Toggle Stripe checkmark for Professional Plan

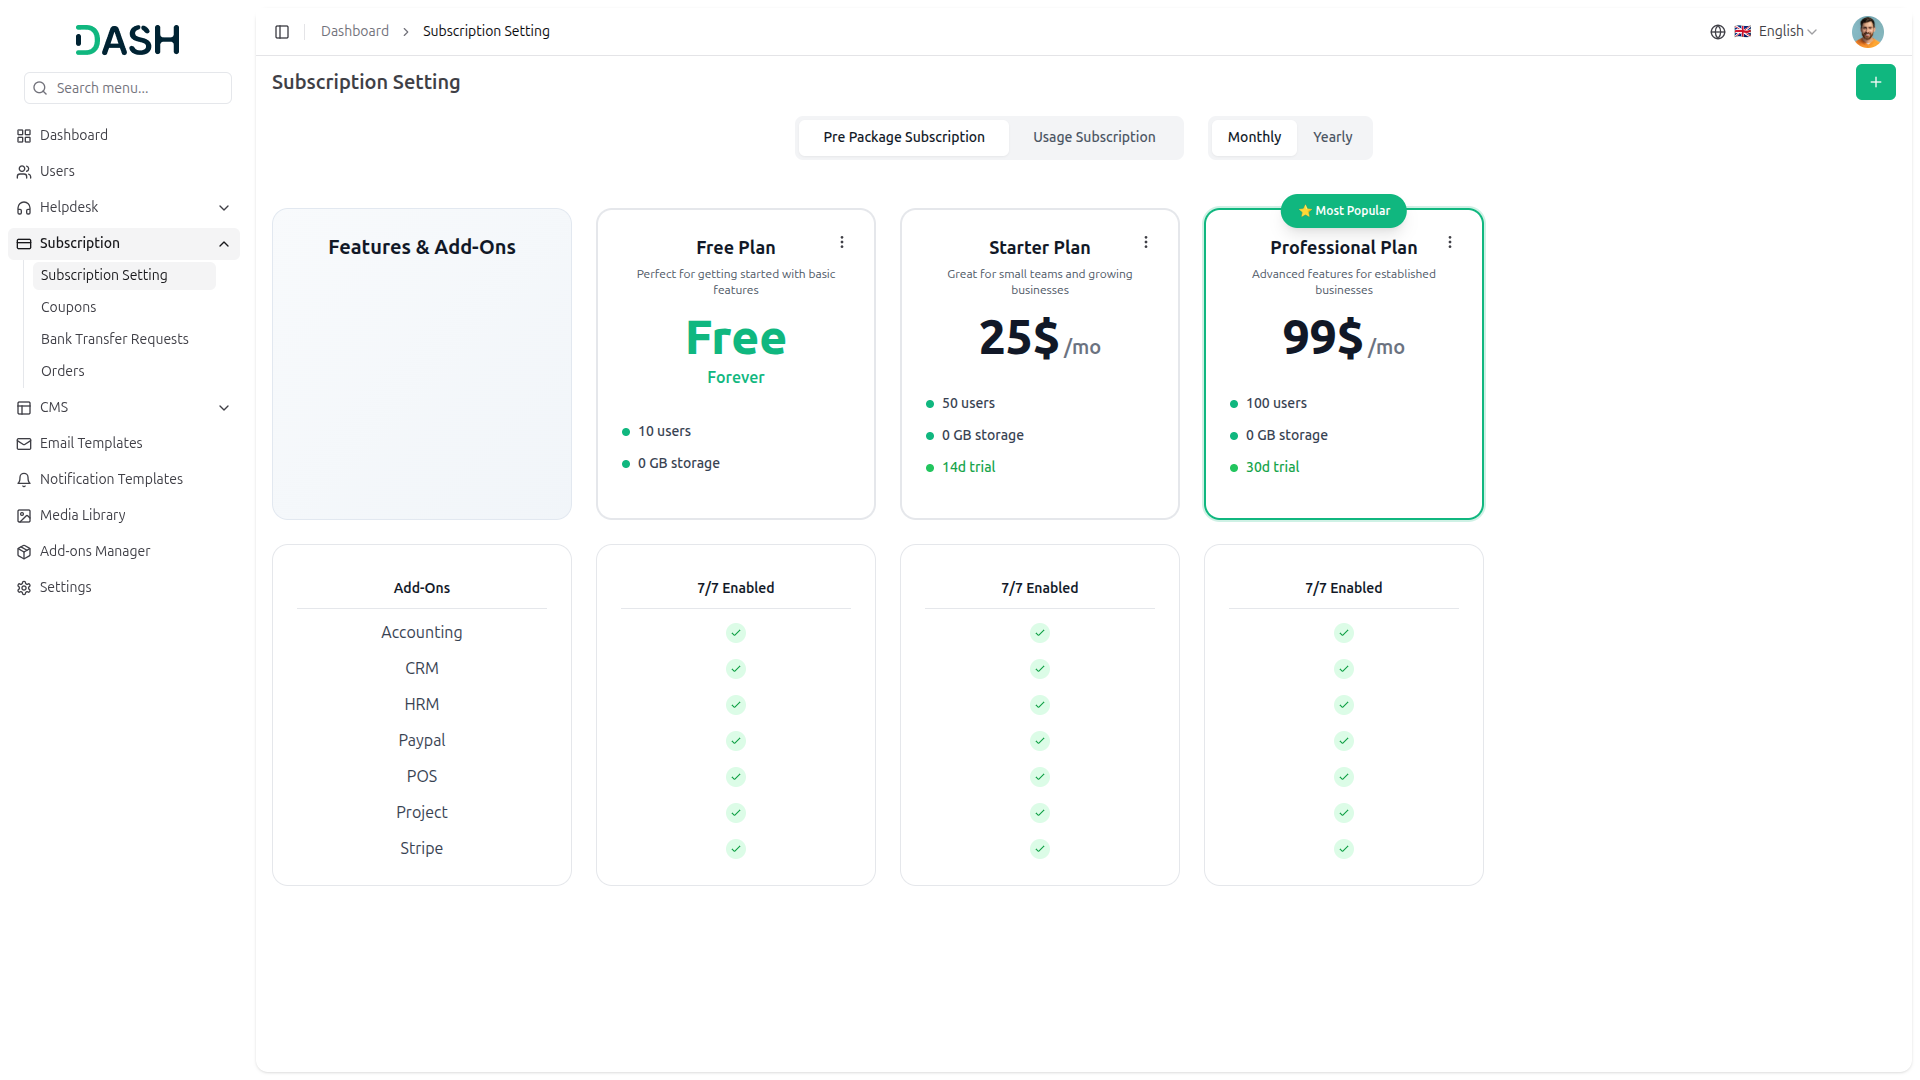(x=1344, y=849)
